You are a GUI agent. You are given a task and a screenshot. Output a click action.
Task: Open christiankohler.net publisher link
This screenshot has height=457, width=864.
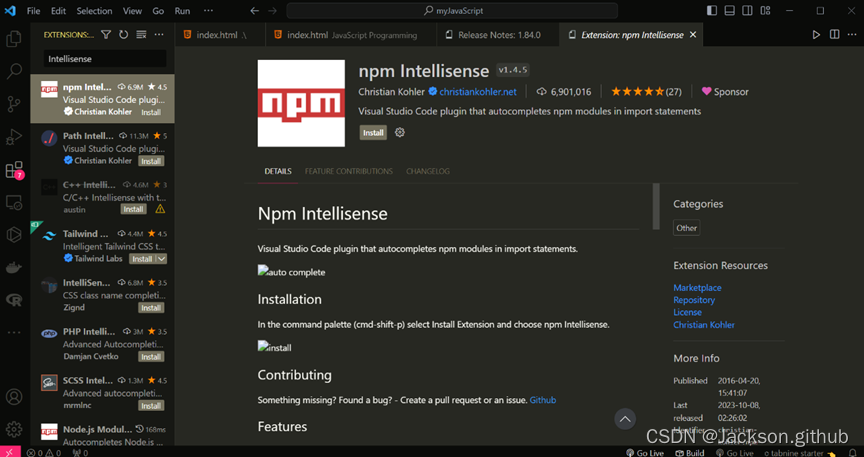point(478,92)
